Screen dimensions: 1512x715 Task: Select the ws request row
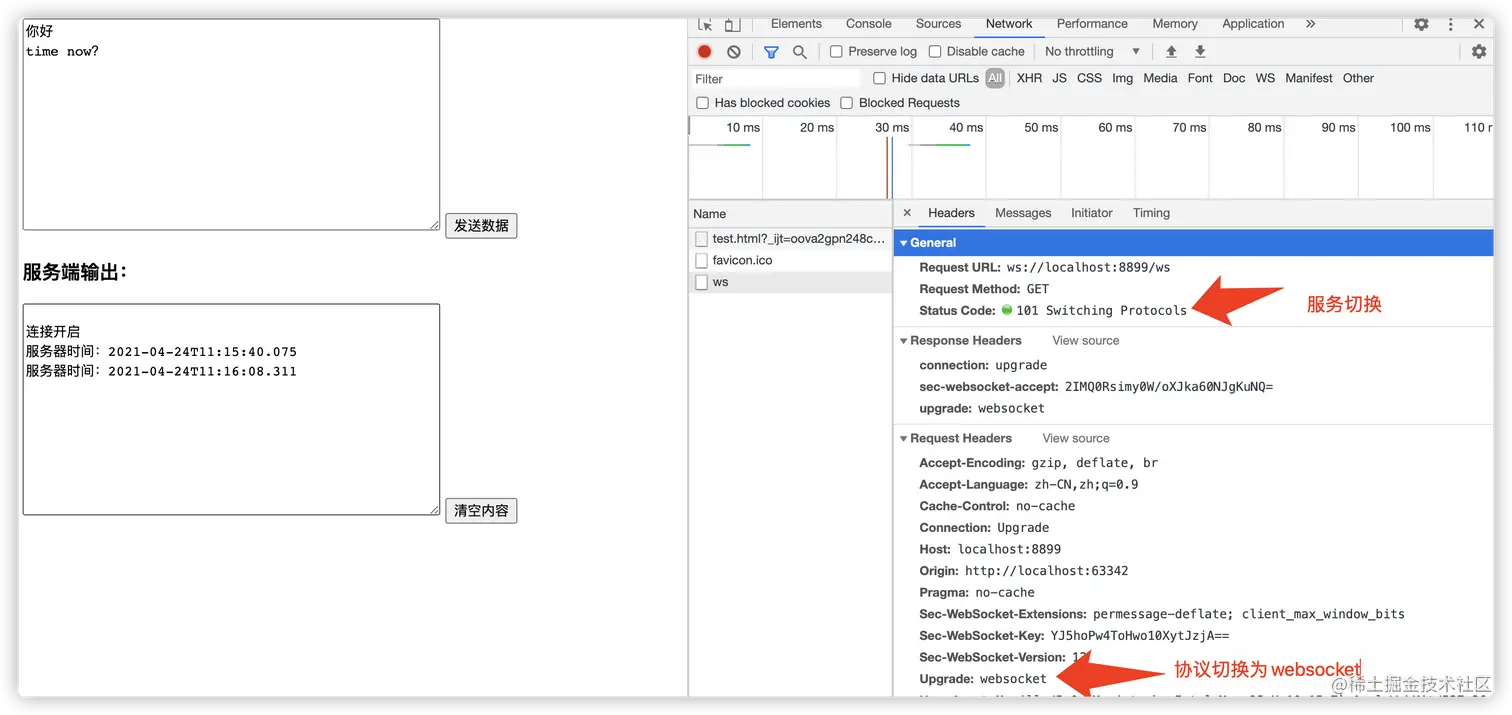coord(790,282)
